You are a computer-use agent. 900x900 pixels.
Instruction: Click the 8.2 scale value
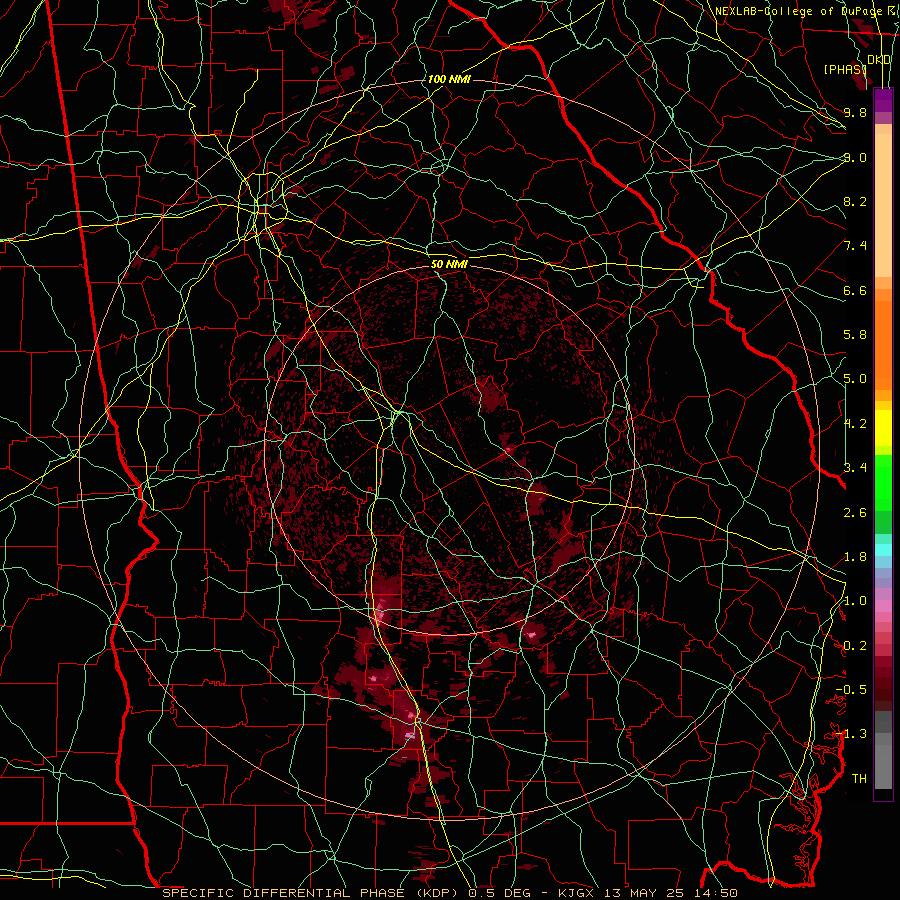click(855, 201)
